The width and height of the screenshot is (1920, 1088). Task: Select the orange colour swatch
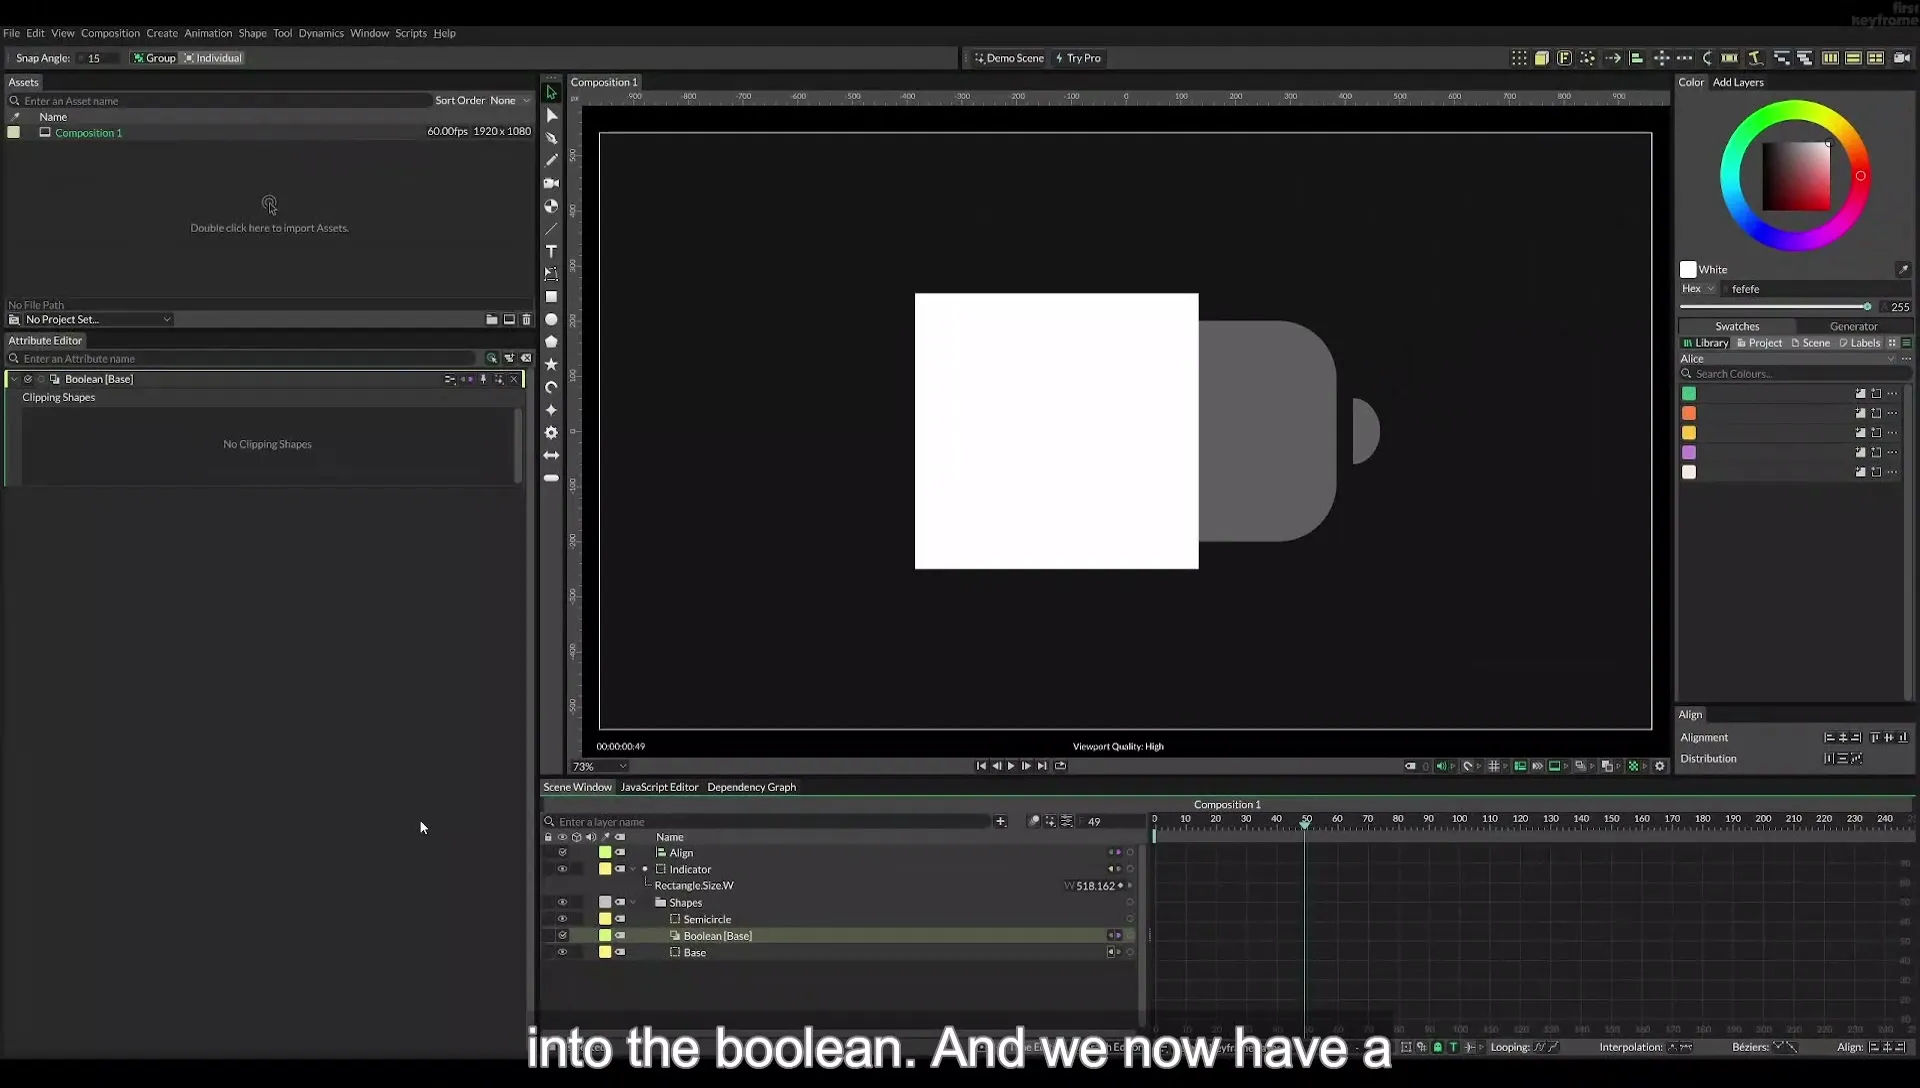(x=1689, y=414)
